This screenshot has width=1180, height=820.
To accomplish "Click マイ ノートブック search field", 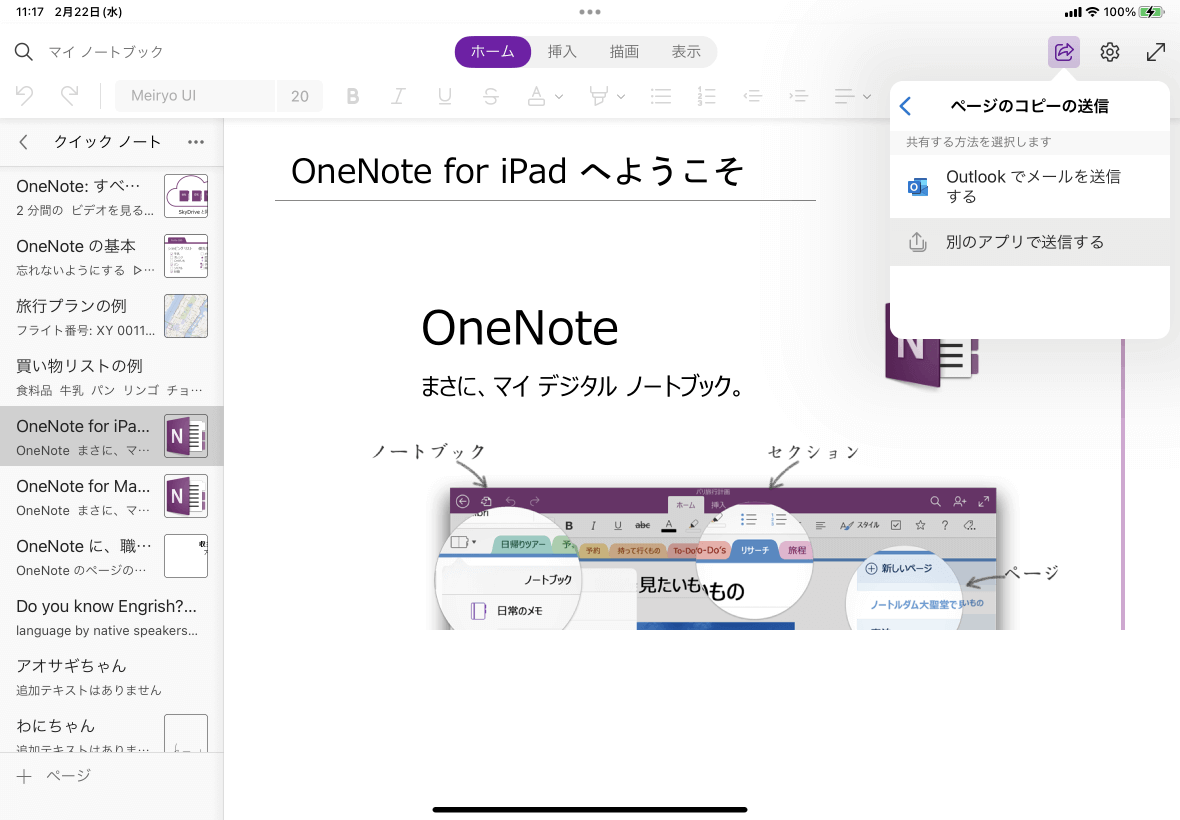I will pos(106,52).
